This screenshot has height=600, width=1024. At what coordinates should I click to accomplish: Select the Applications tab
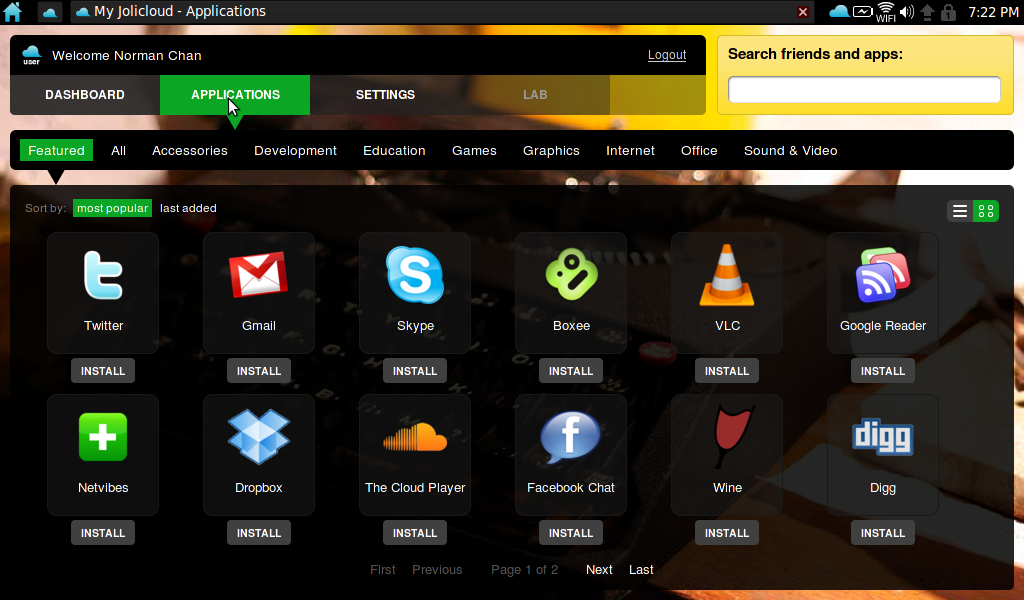(x=235, y=95)
